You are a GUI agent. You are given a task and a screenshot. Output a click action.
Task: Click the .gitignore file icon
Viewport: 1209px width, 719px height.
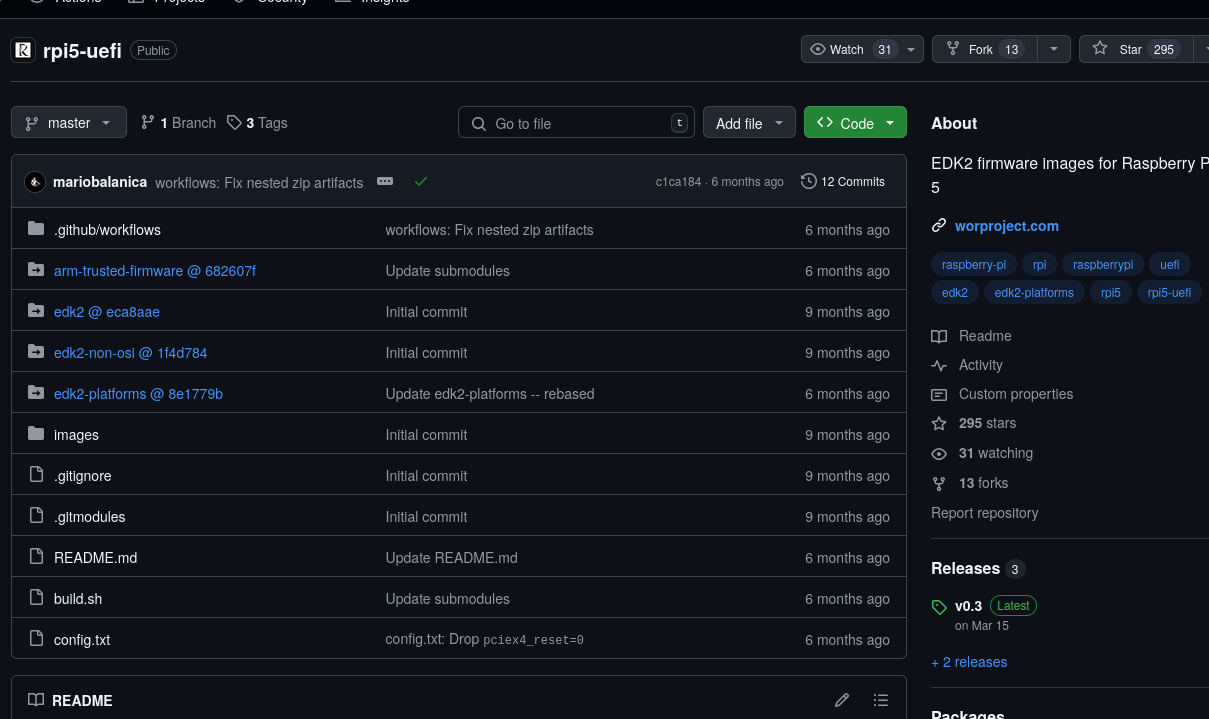click(x=36, y=475)
